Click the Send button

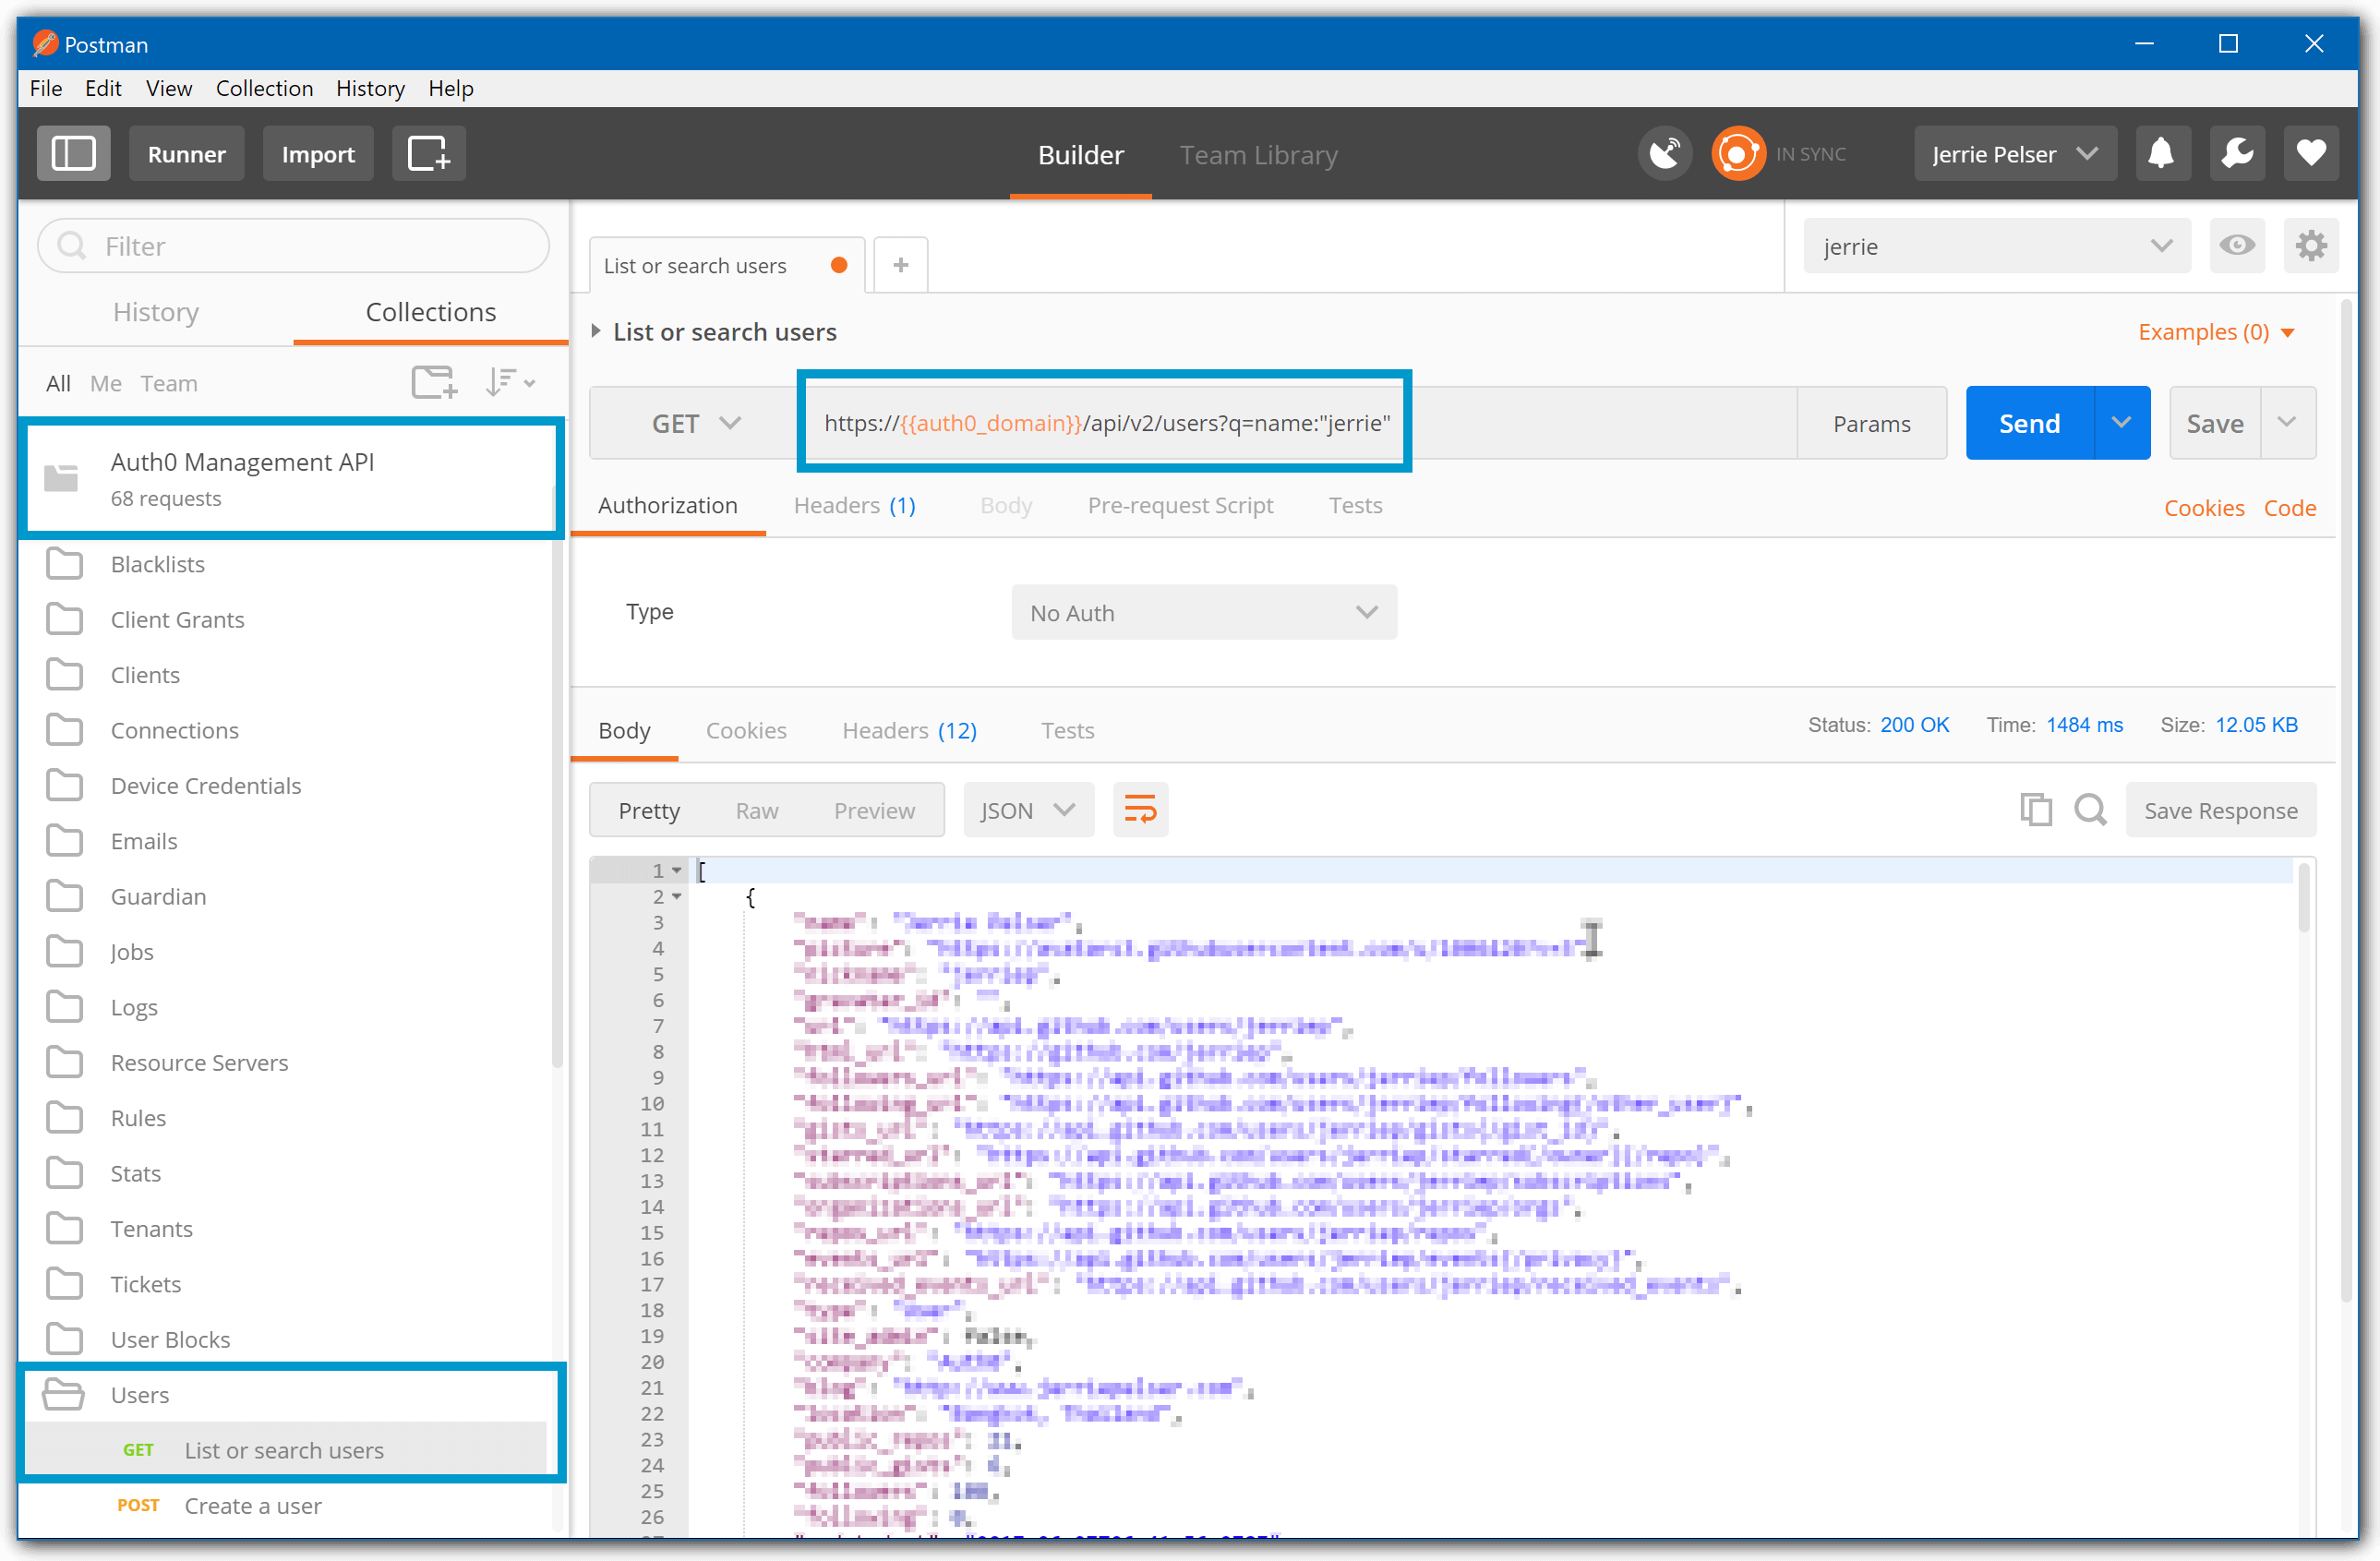click(x=2028, y=422)
